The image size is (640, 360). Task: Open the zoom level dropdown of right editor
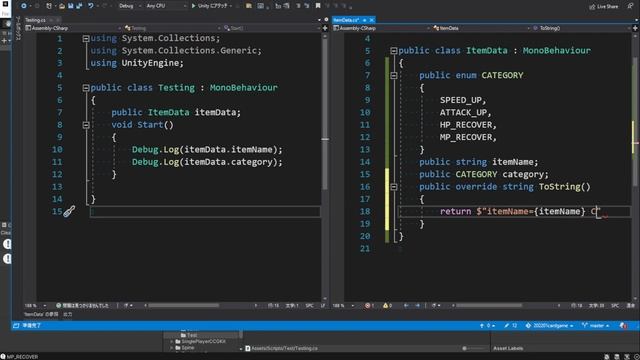pos(343,305)
